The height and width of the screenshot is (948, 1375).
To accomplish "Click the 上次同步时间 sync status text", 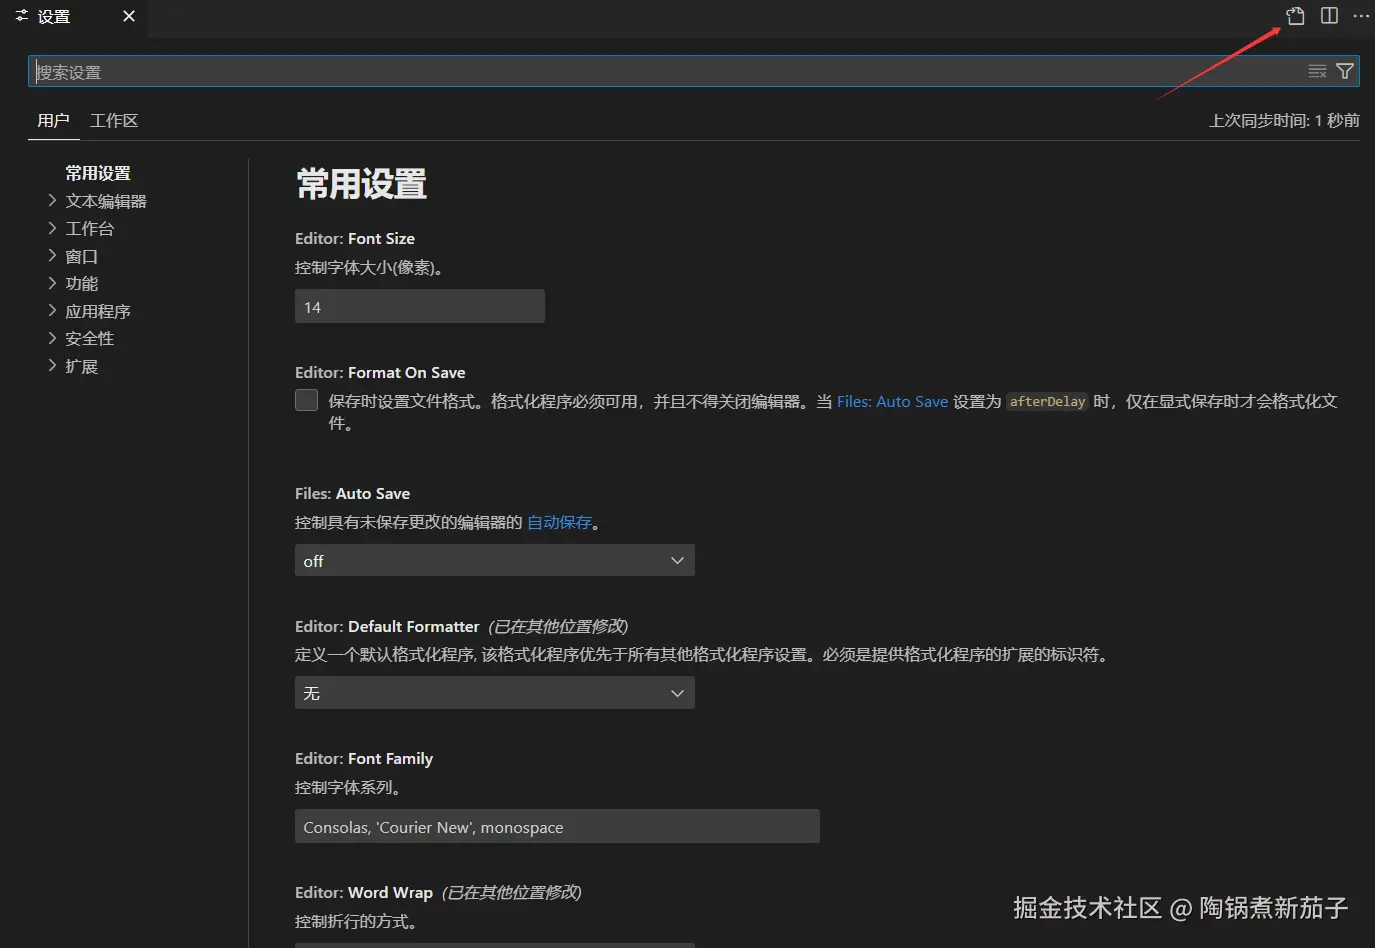I will [x=1284, y=120].
